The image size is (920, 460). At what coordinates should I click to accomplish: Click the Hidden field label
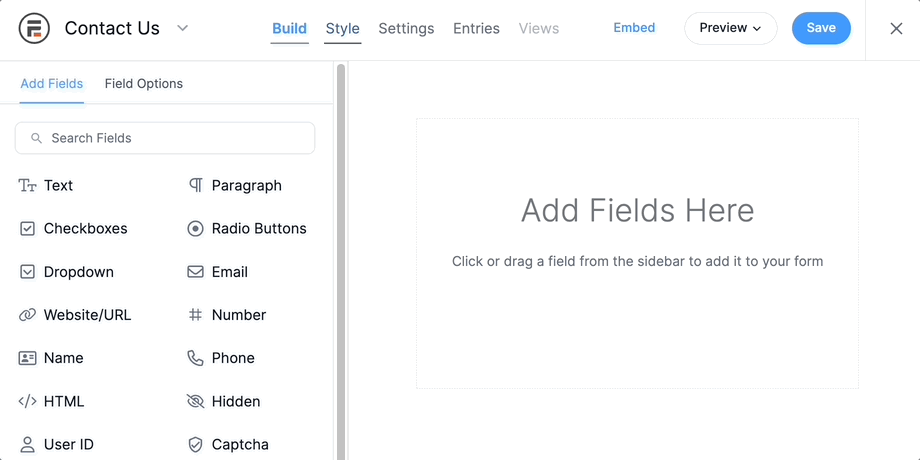coord(236,401)
